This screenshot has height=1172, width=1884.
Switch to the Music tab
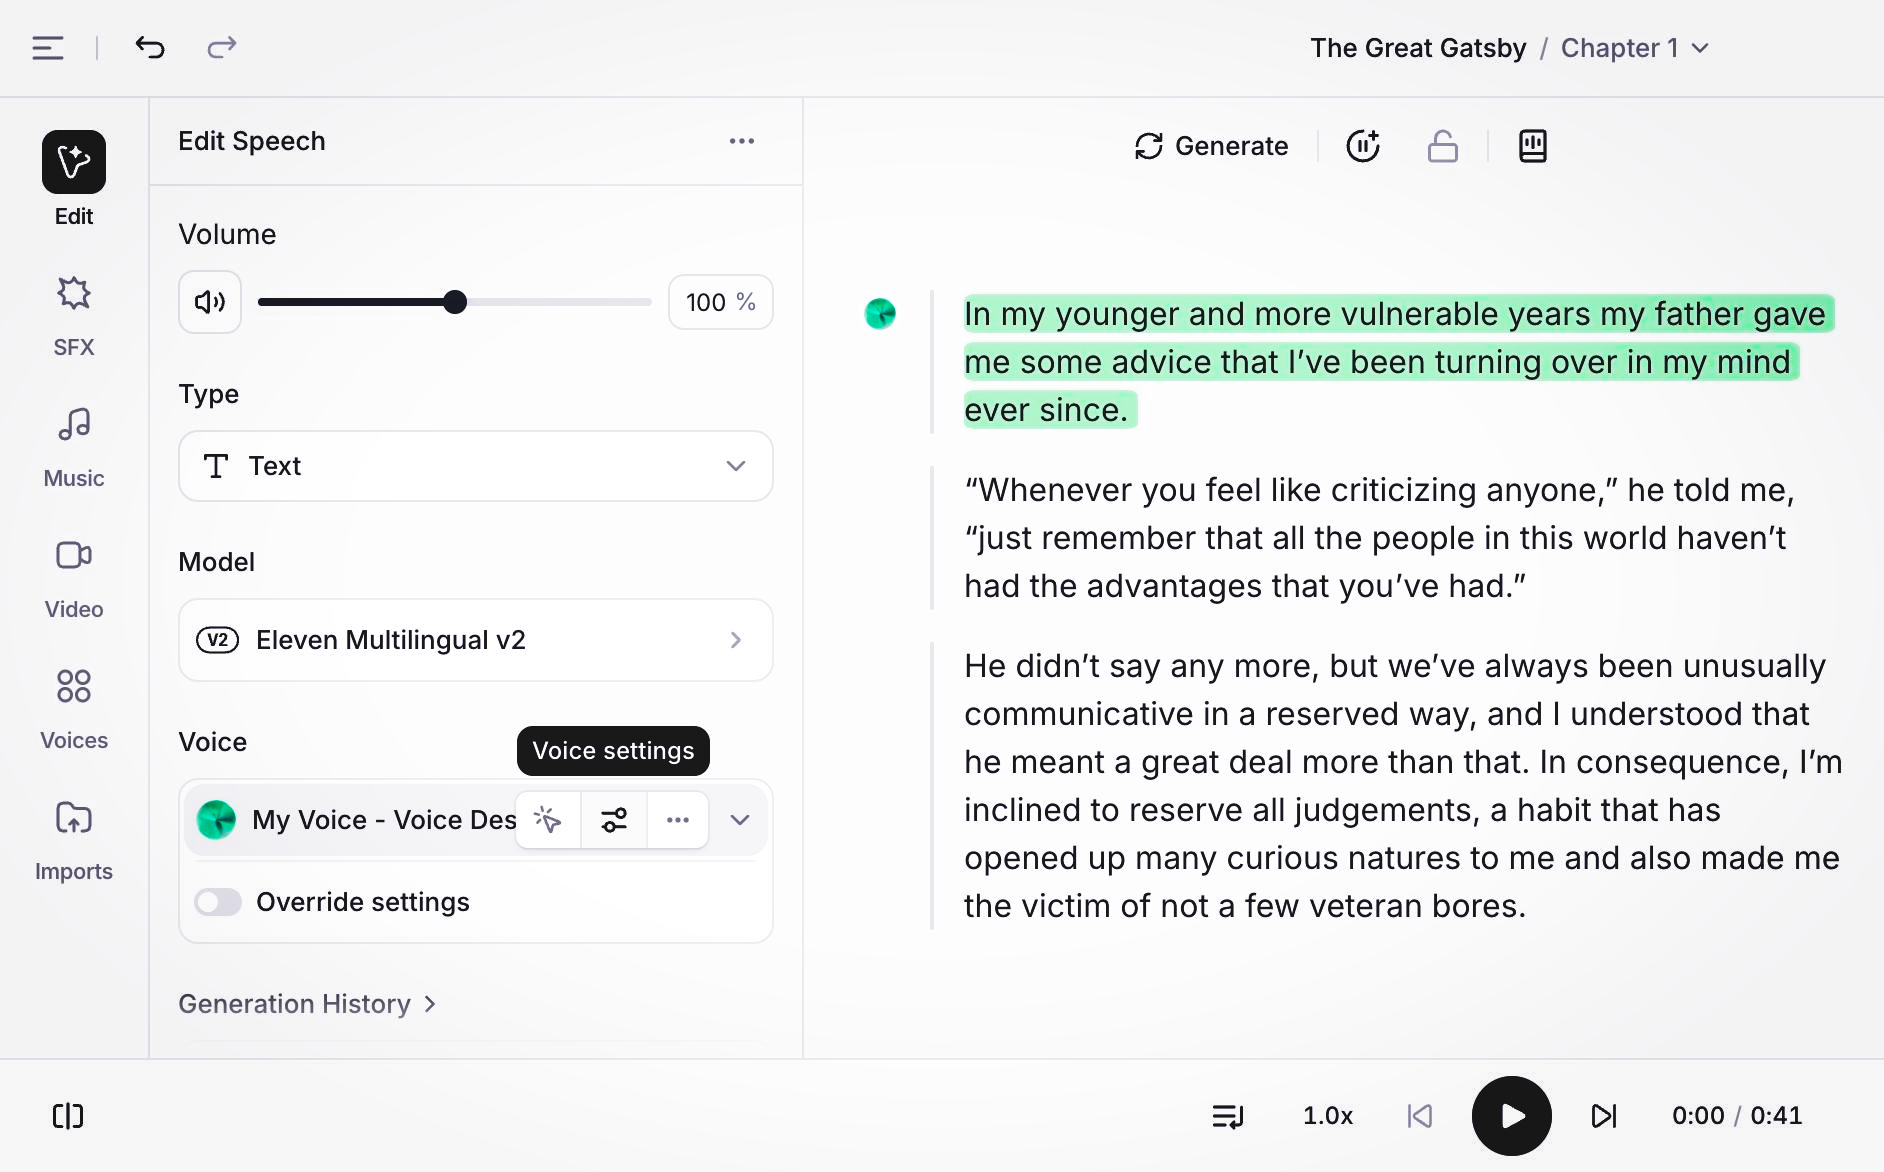coord(74,447)
